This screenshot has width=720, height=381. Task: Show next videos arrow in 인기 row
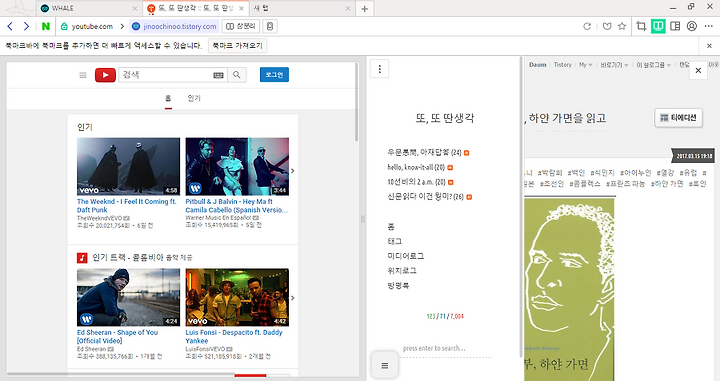tap(292, 171)
